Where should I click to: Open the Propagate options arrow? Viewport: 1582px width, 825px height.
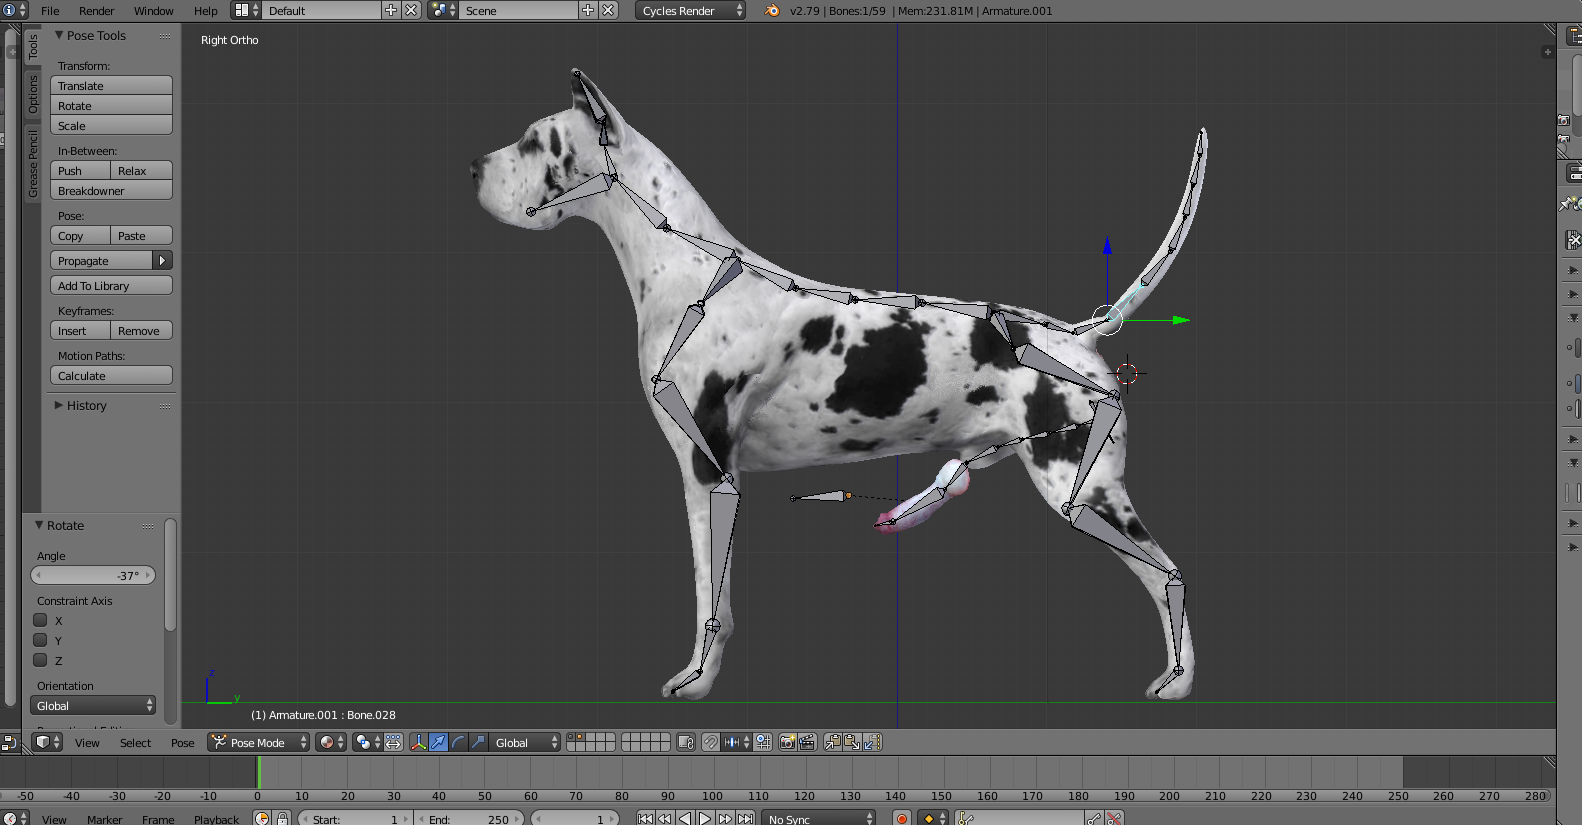[x=162, y=260]
